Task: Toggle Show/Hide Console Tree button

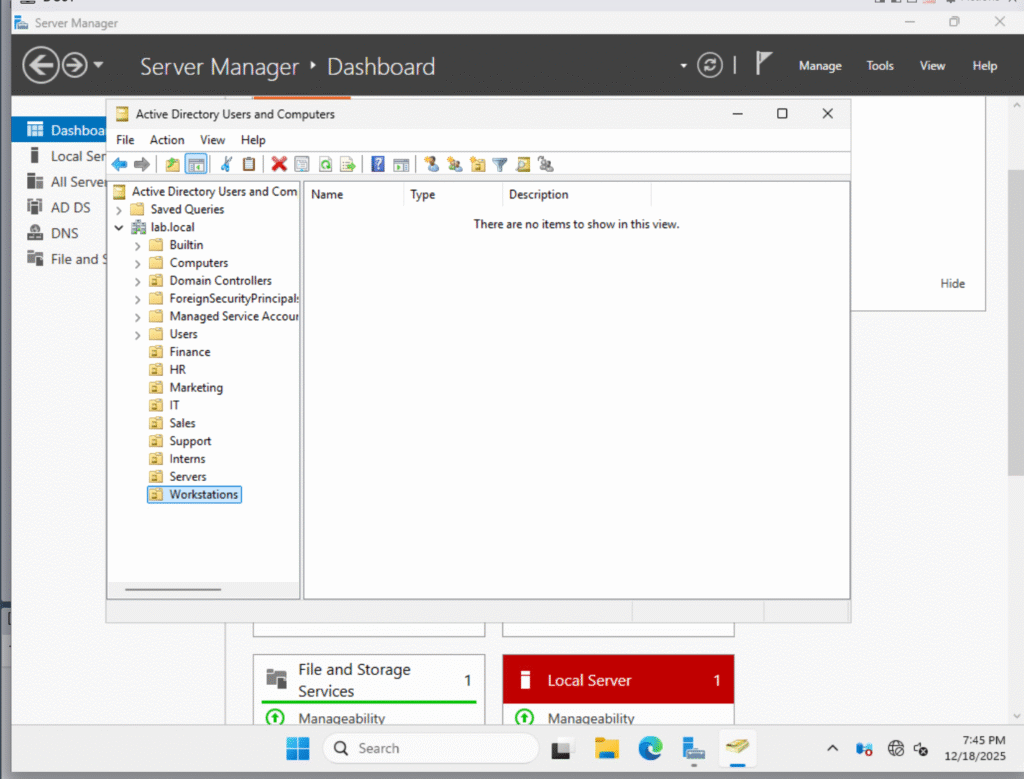Action: (x=196, y=165)
